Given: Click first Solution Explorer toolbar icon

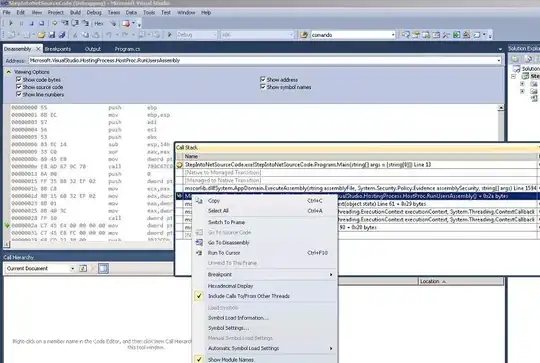Looking at the screenshot, I should 515,59.
